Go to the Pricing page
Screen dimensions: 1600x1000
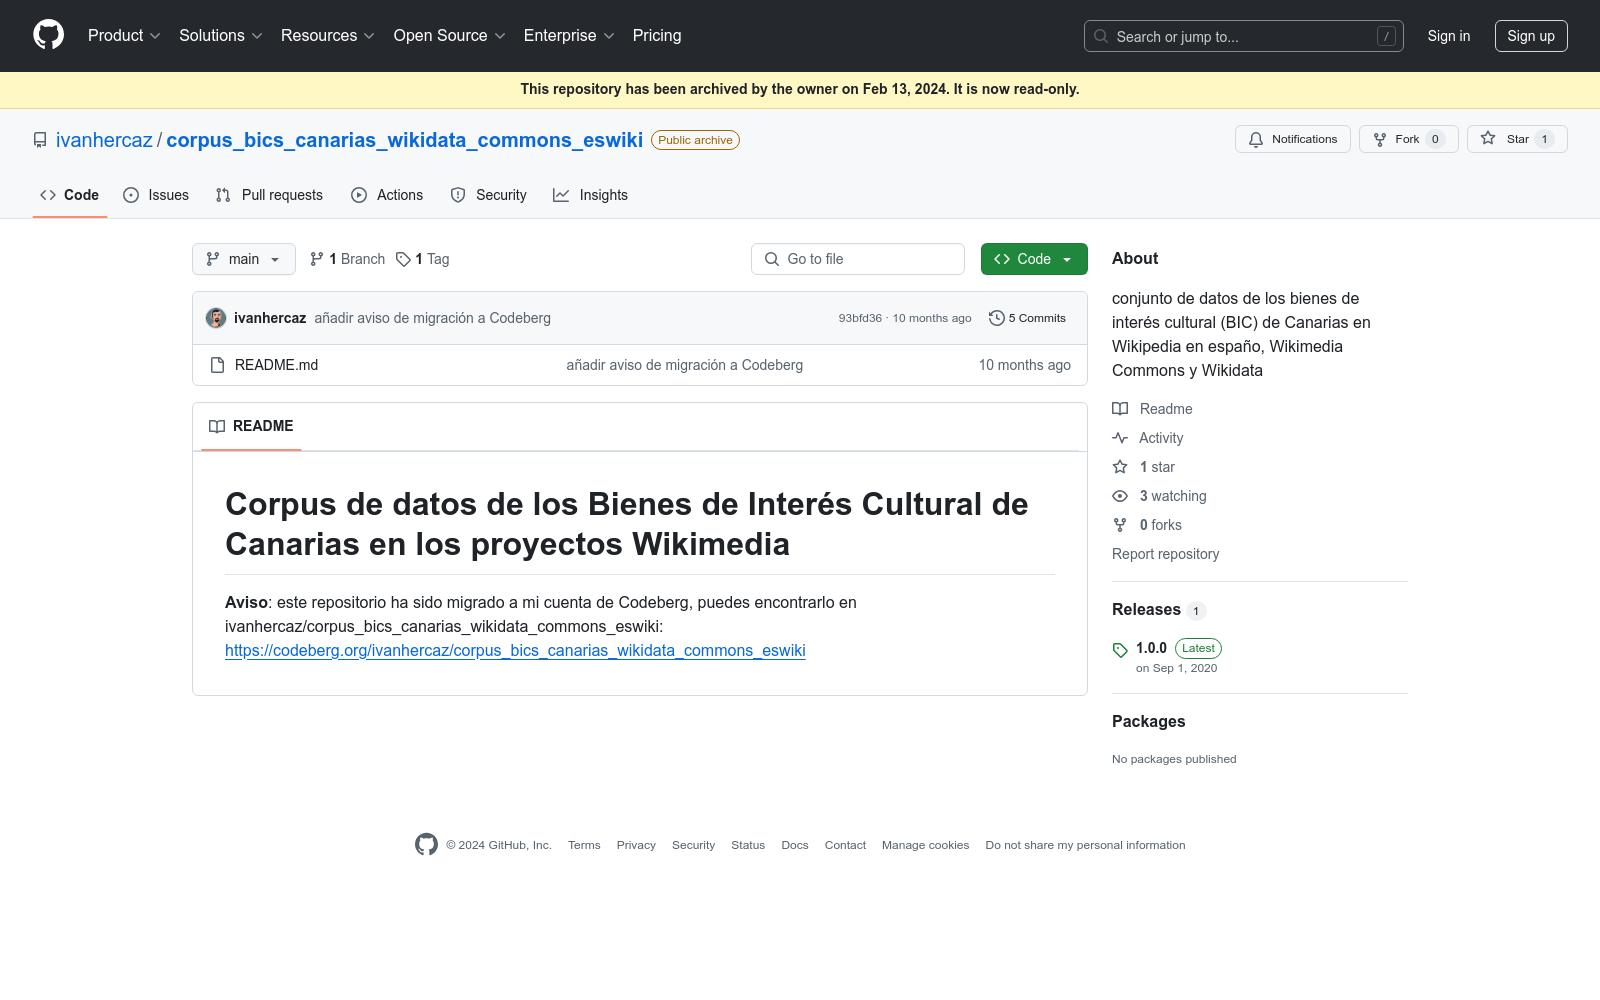(657, 36)
